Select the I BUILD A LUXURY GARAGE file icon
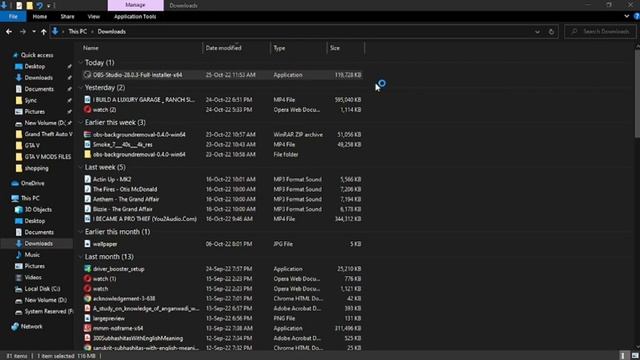The height and width of the screenshot is (360, 640). (87, 100)
